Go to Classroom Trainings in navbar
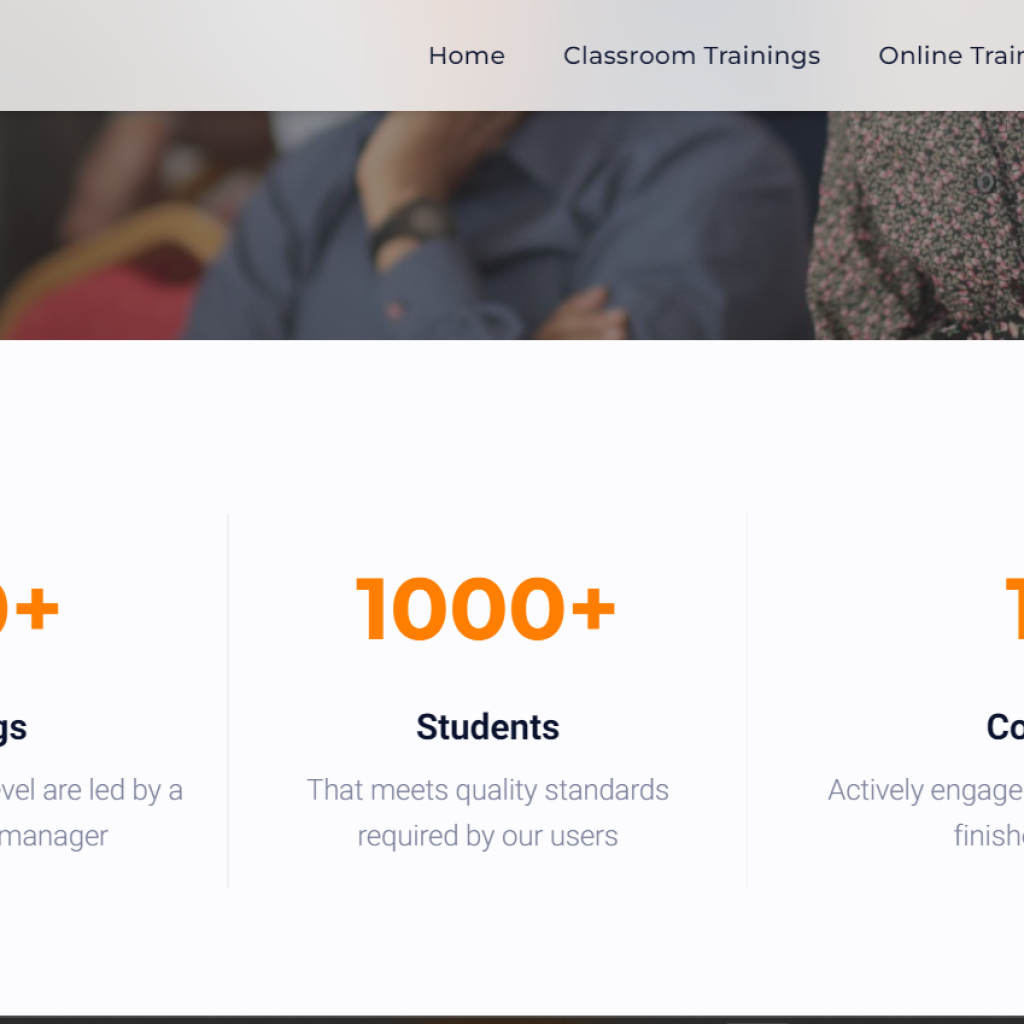This screenshot has width=1024, height=1024. (692, 56)
